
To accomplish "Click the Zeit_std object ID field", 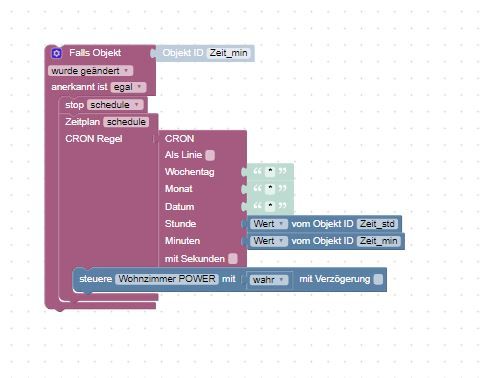I will point(377,224).
